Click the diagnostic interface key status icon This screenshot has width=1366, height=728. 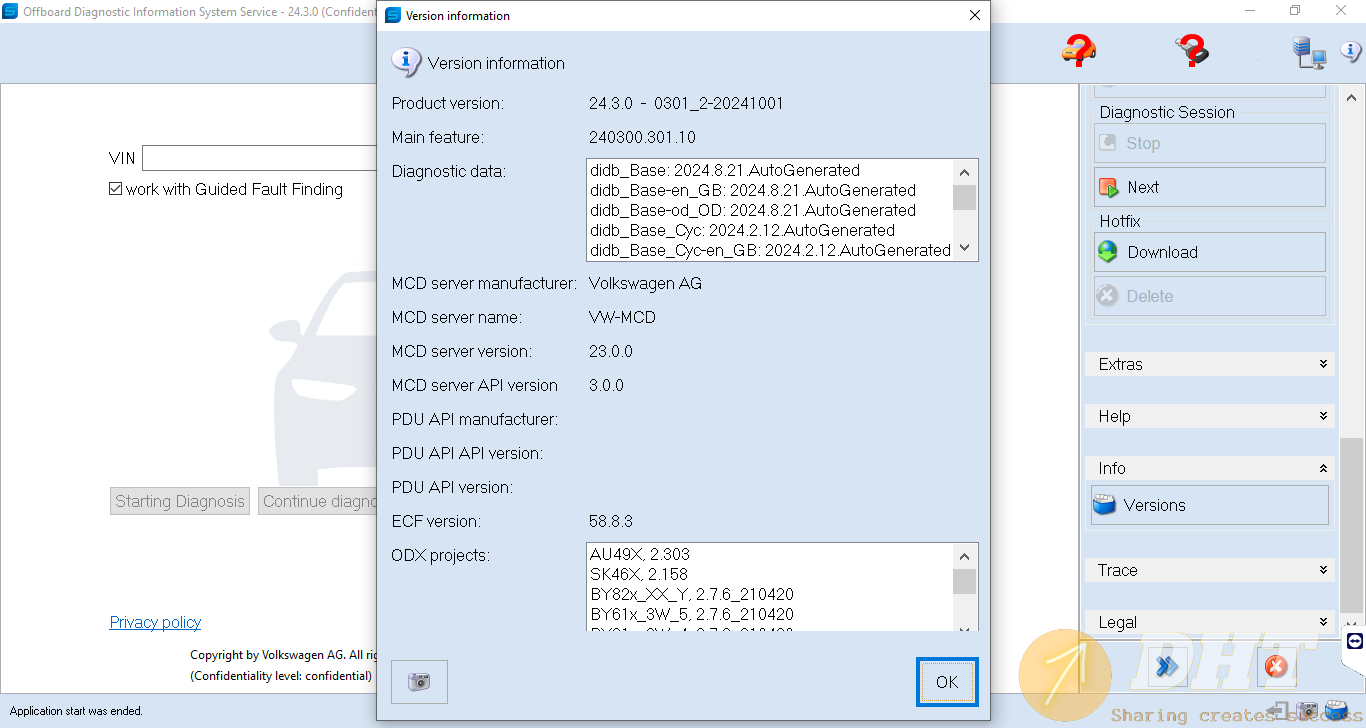tap(1192, 50)
